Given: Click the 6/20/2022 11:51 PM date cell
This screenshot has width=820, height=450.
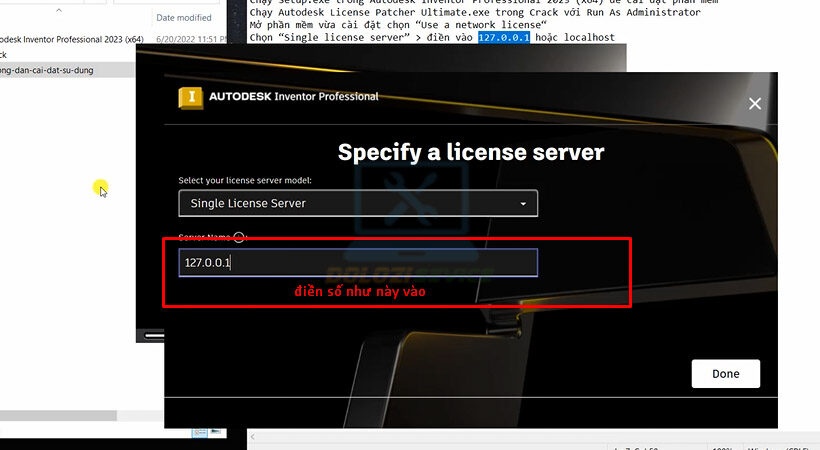Looking at the screenshot, I should tap(191, 39).
